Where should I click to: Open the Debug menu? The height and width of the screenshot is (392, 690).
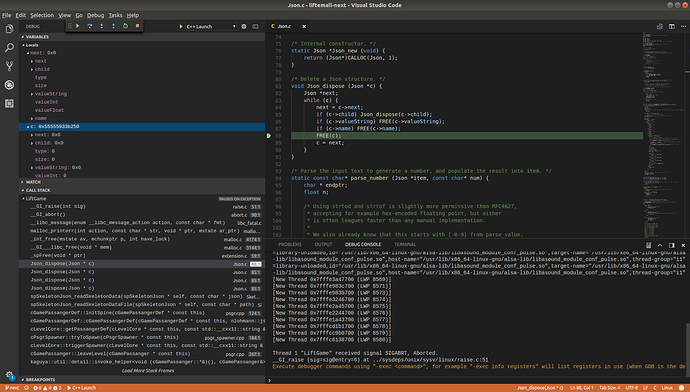95,15
